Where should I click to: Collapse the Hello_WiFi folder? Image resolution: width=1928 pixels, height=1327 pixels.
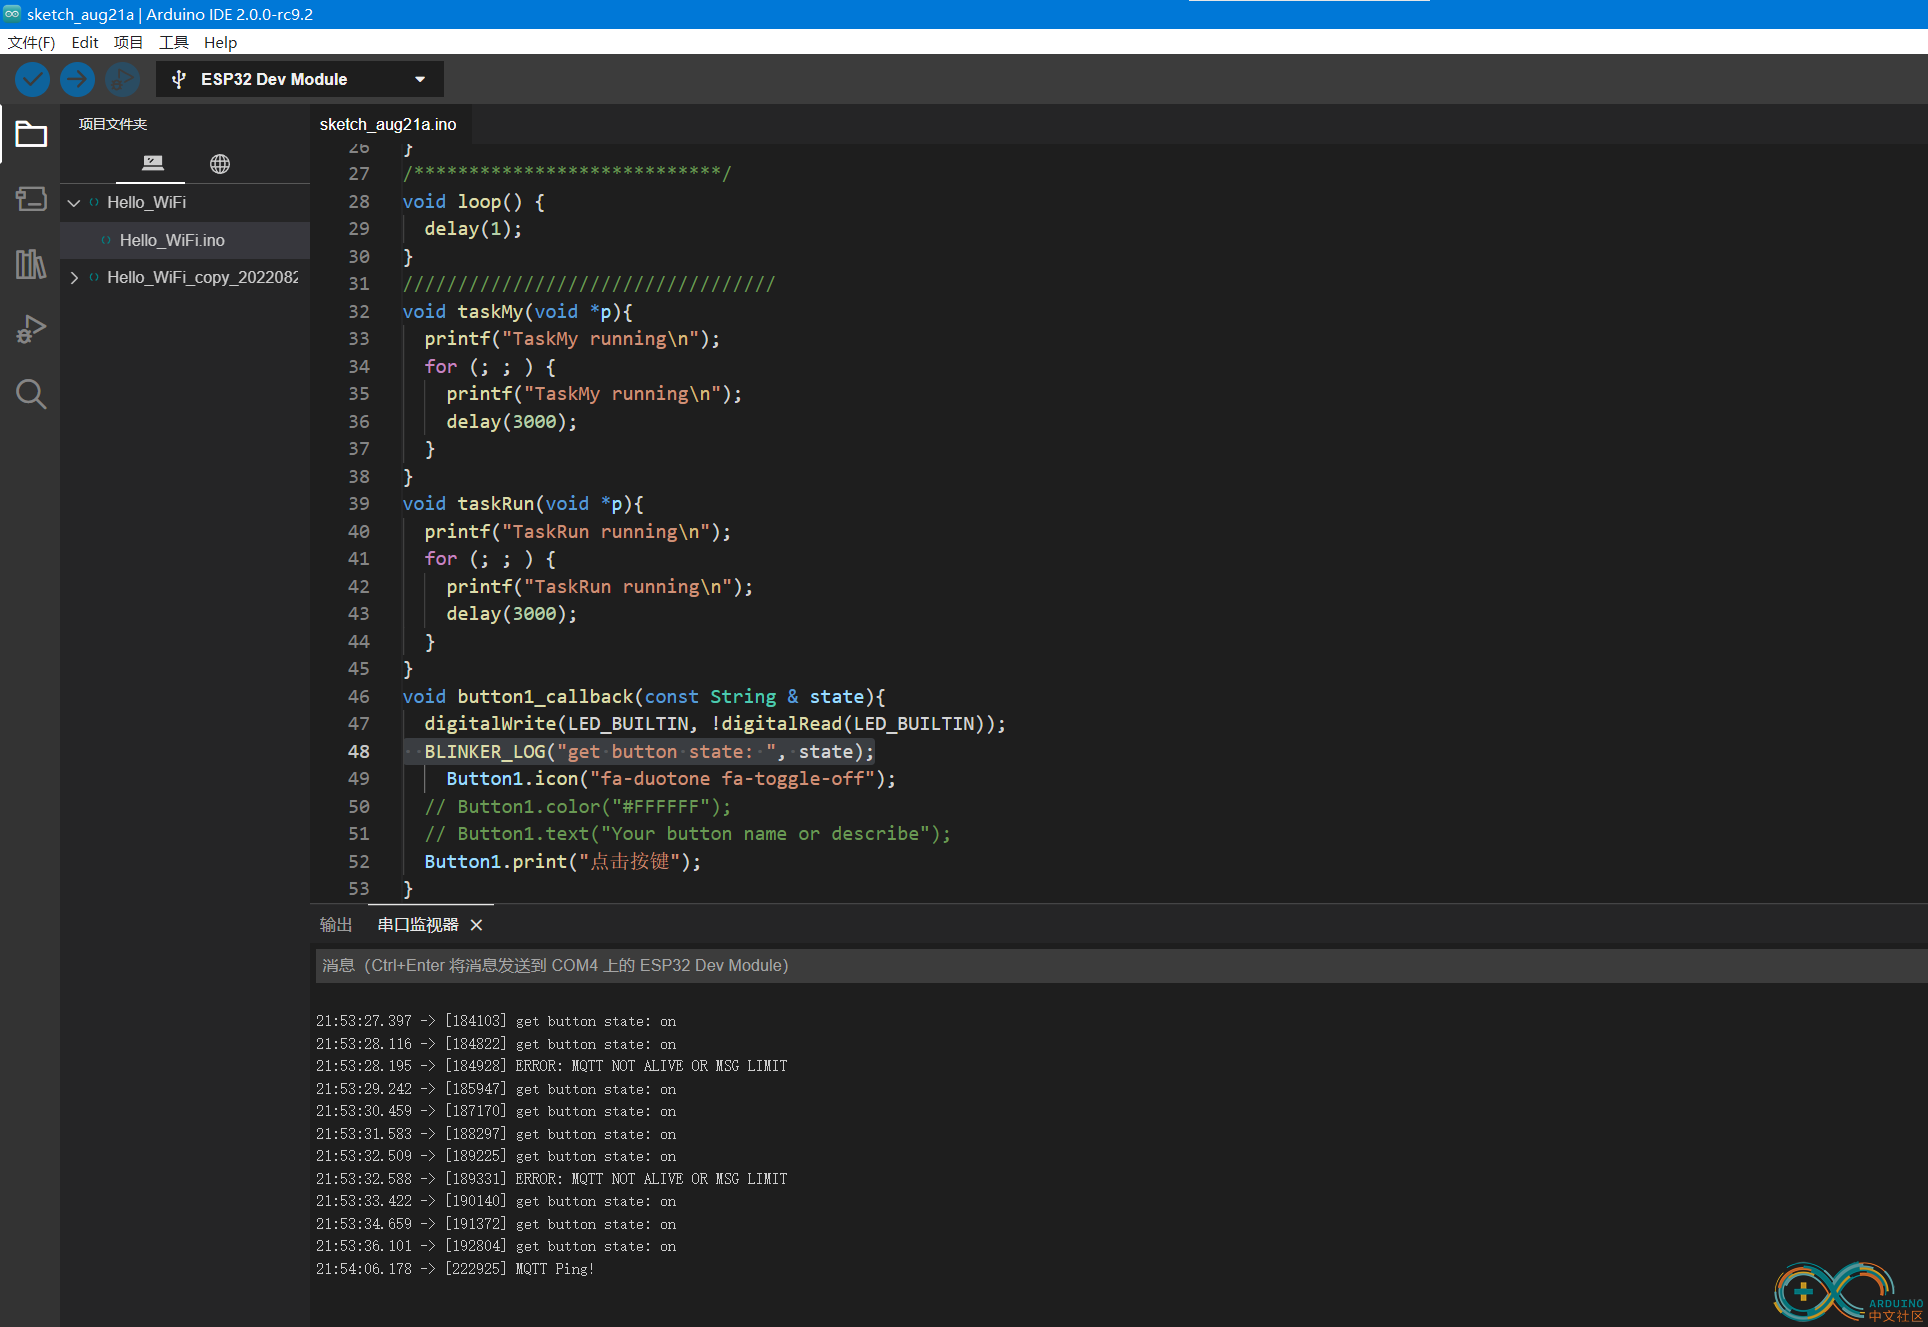click(74, 203)
